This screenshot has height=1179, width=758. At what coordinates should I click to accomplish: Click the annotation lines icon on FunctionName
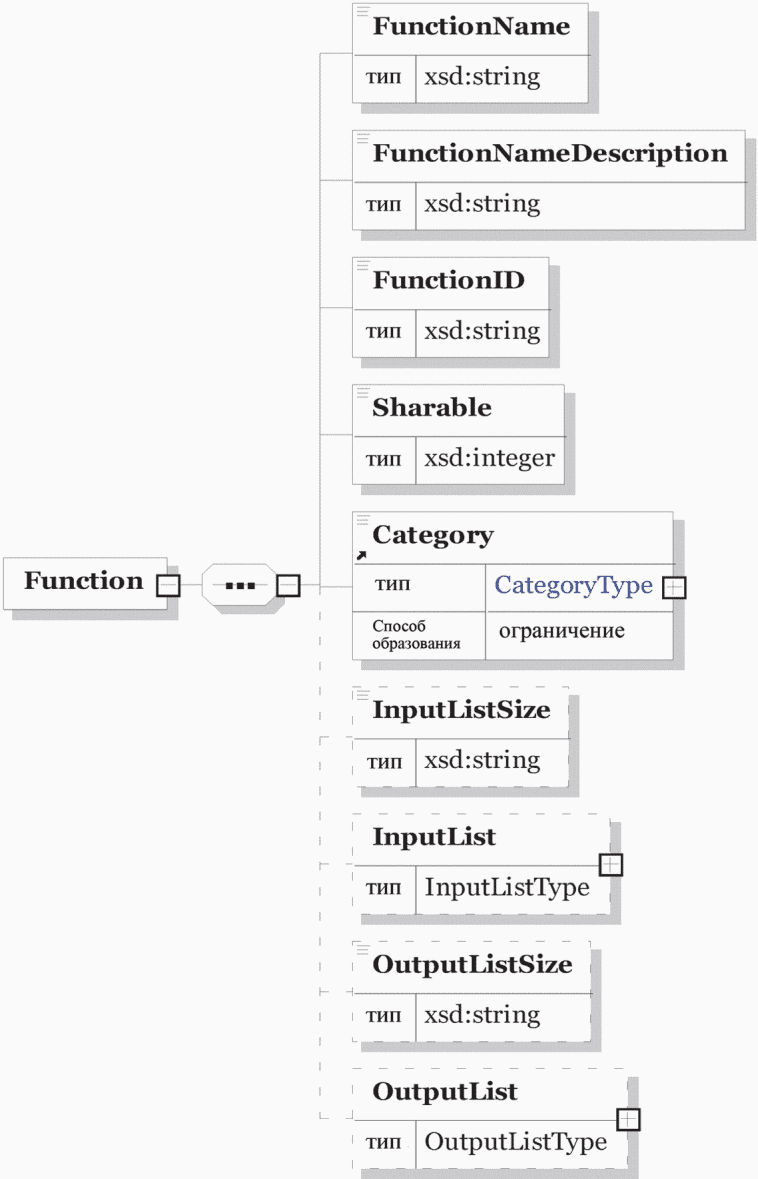362,11
